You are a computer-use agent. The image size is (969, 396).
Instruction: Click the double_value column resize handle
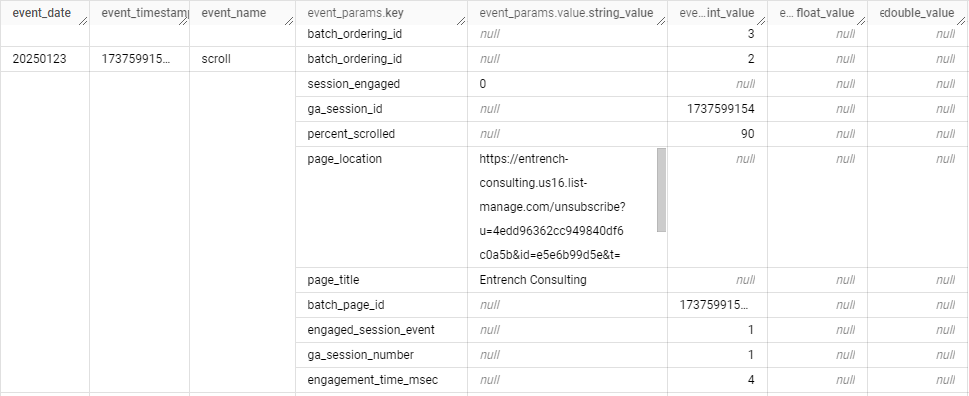tap(962, 21)
